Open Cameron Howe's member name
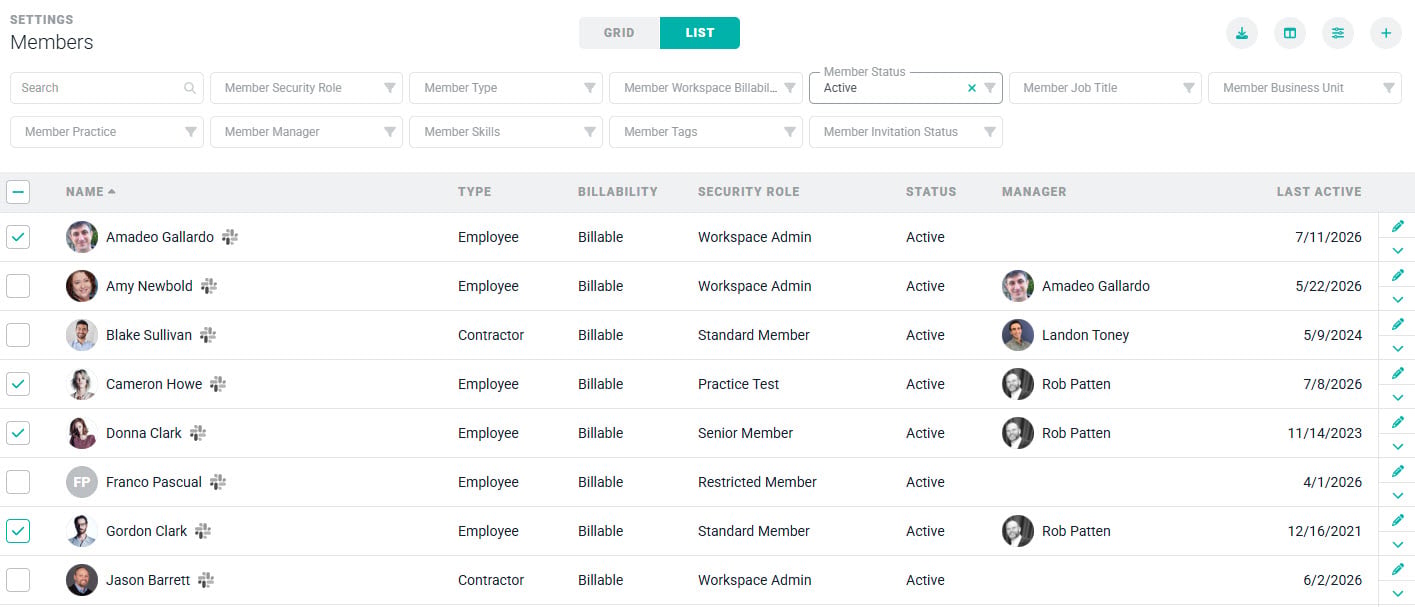 pyautogui.click(x=154, y=384)
